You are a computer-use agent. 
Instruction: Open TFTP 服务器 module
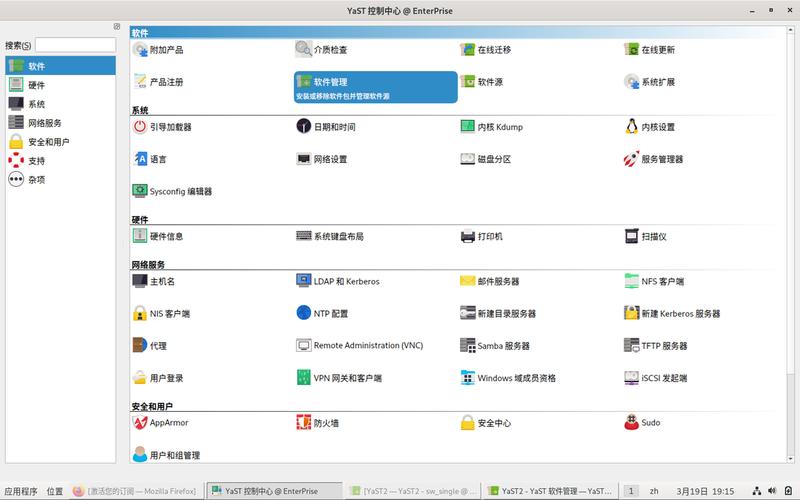[x=656, y=345]
